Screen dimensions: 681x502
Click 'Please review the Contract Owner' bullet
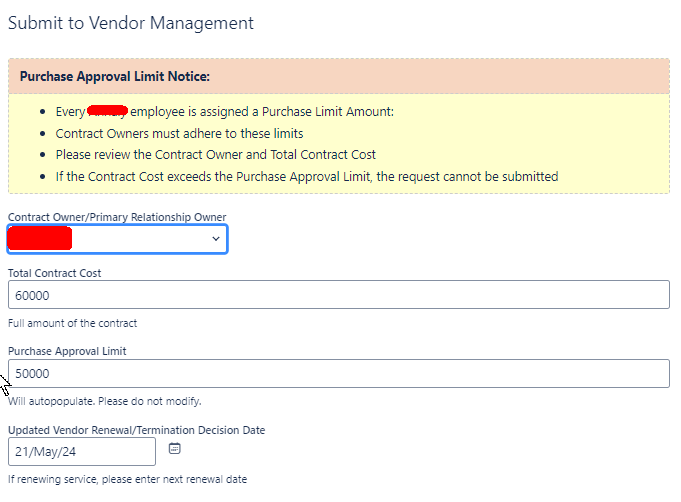pyautogui.click(x=215, y=155)
